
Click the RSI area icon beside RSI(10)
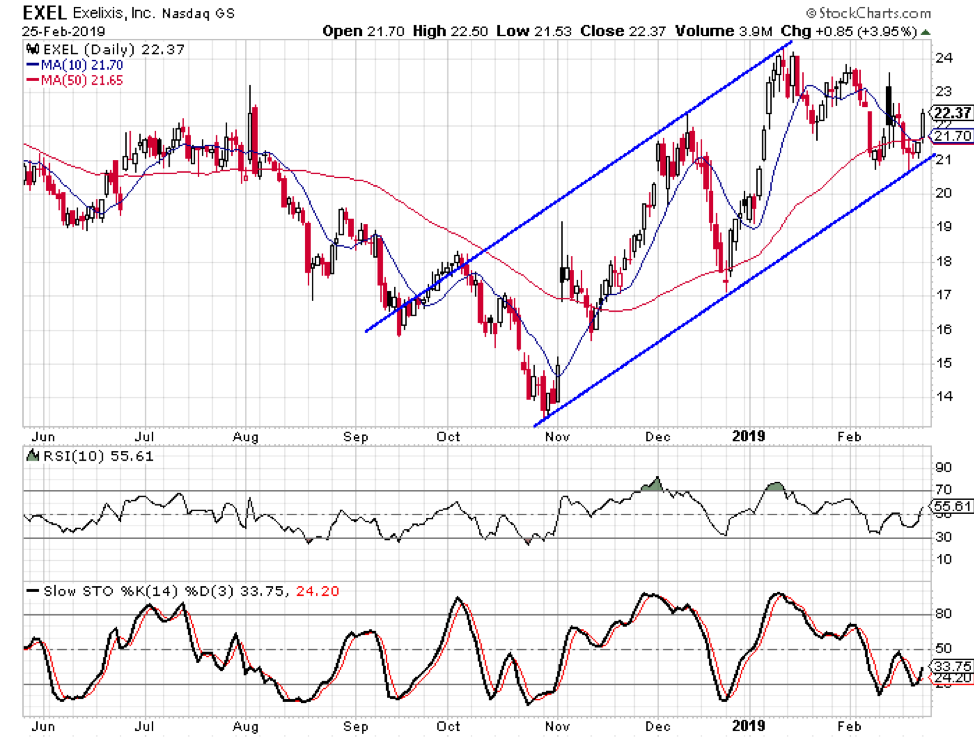tap(33, 455)
